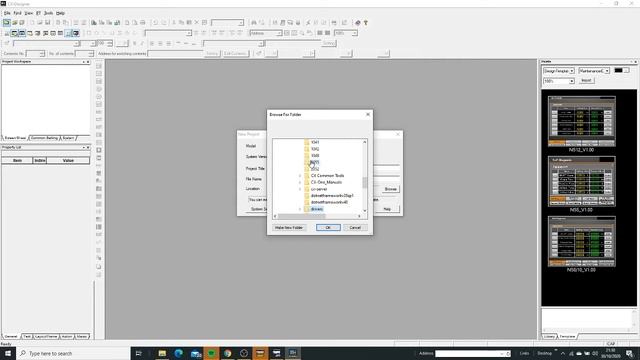Open the 100% zoom dropdown in toolbar
The width and height of the screenshot is (640, 360).
pyautogui.click(x=355, y=33)
